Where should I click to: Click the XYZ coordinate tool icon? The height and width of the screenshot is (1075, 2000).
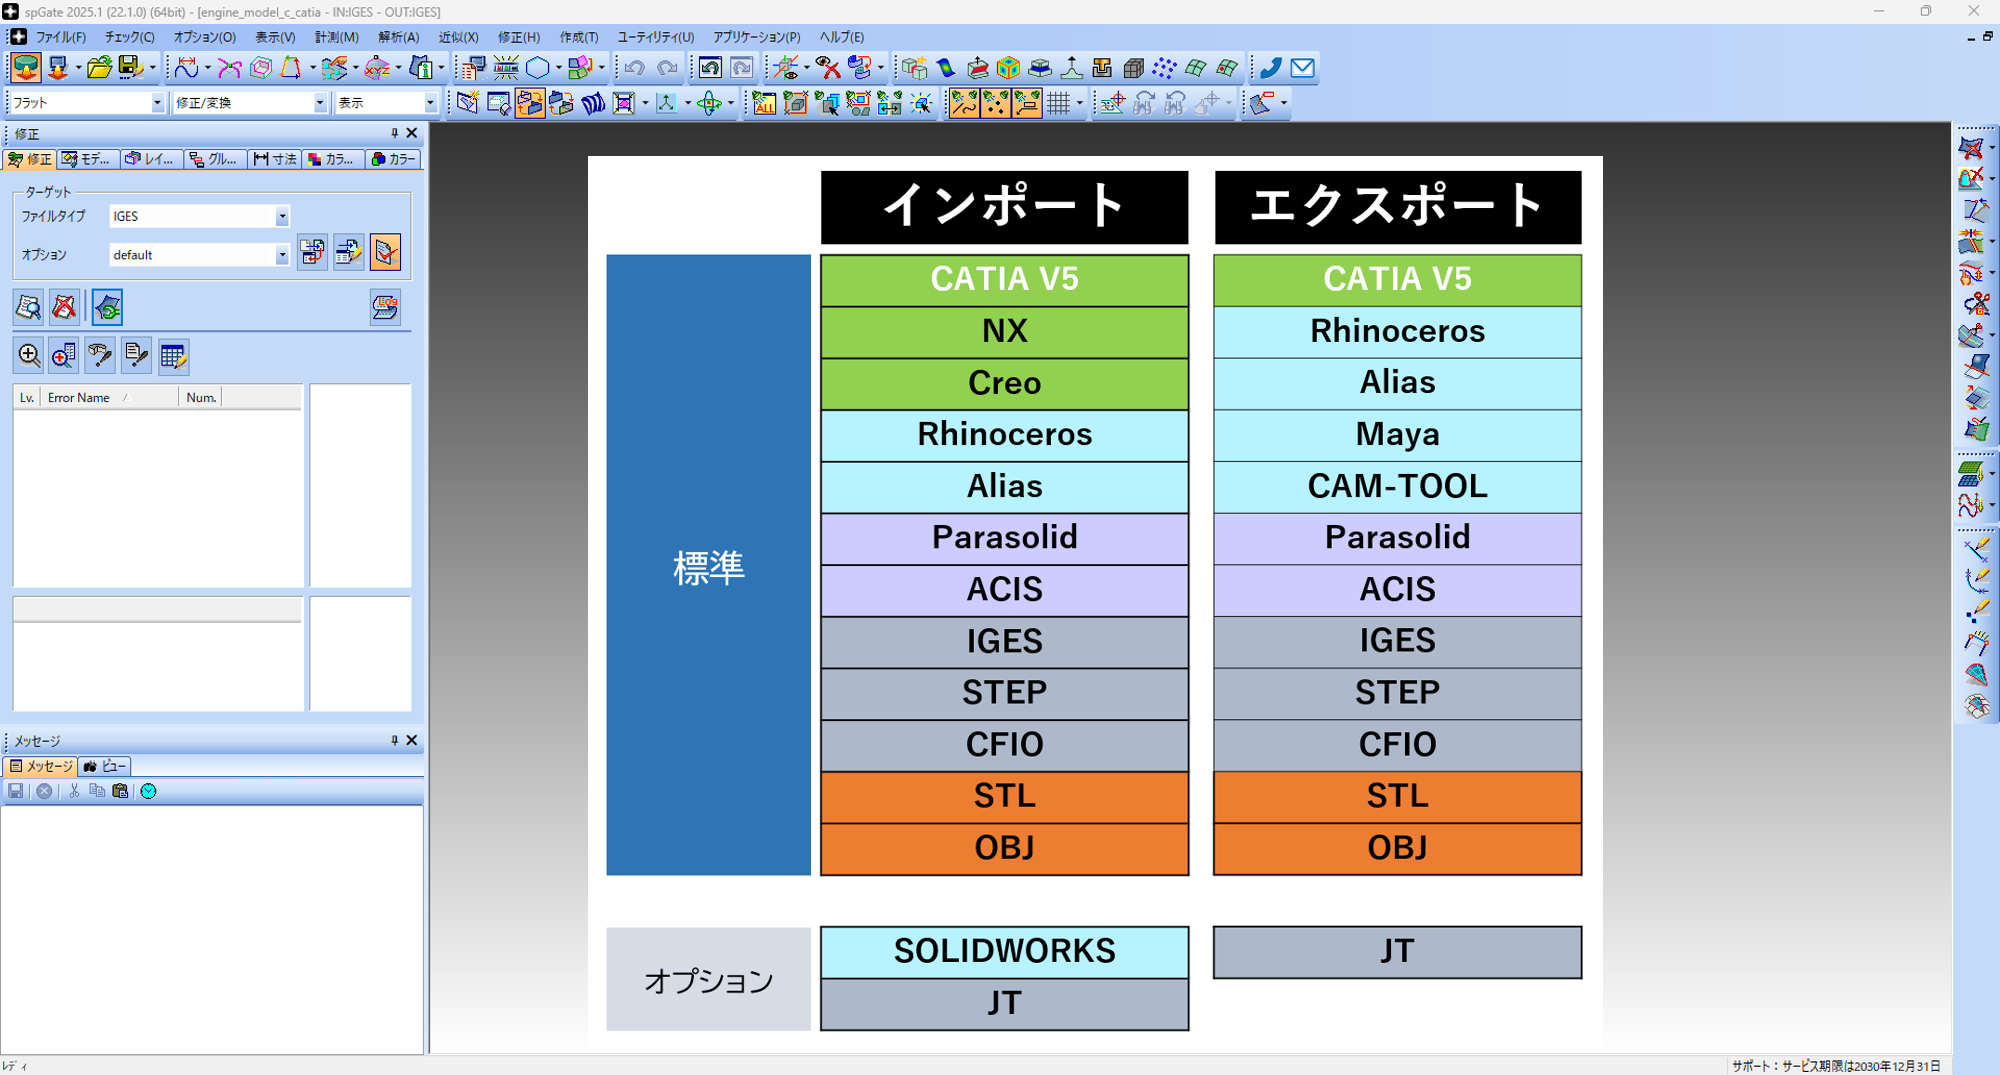click(378, 67)
